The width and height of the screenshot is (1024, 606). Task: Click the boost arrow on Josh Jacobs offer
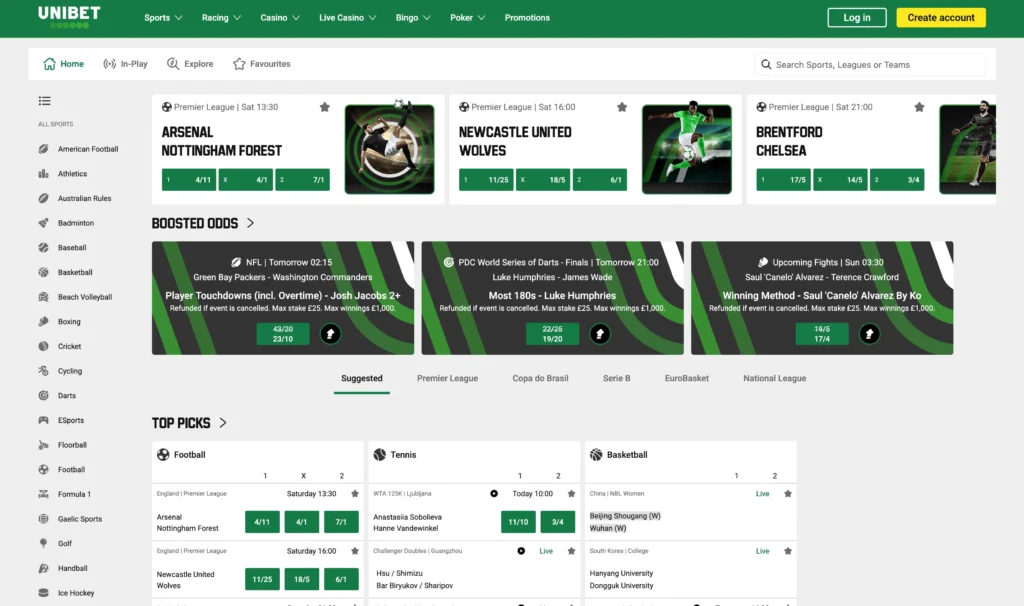[331, 334]
